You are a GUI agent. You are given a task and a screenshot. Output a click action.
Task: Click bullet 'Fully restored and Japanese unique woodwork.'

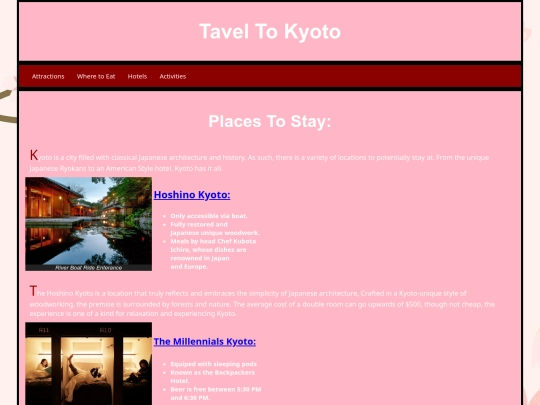pos(215,228)
